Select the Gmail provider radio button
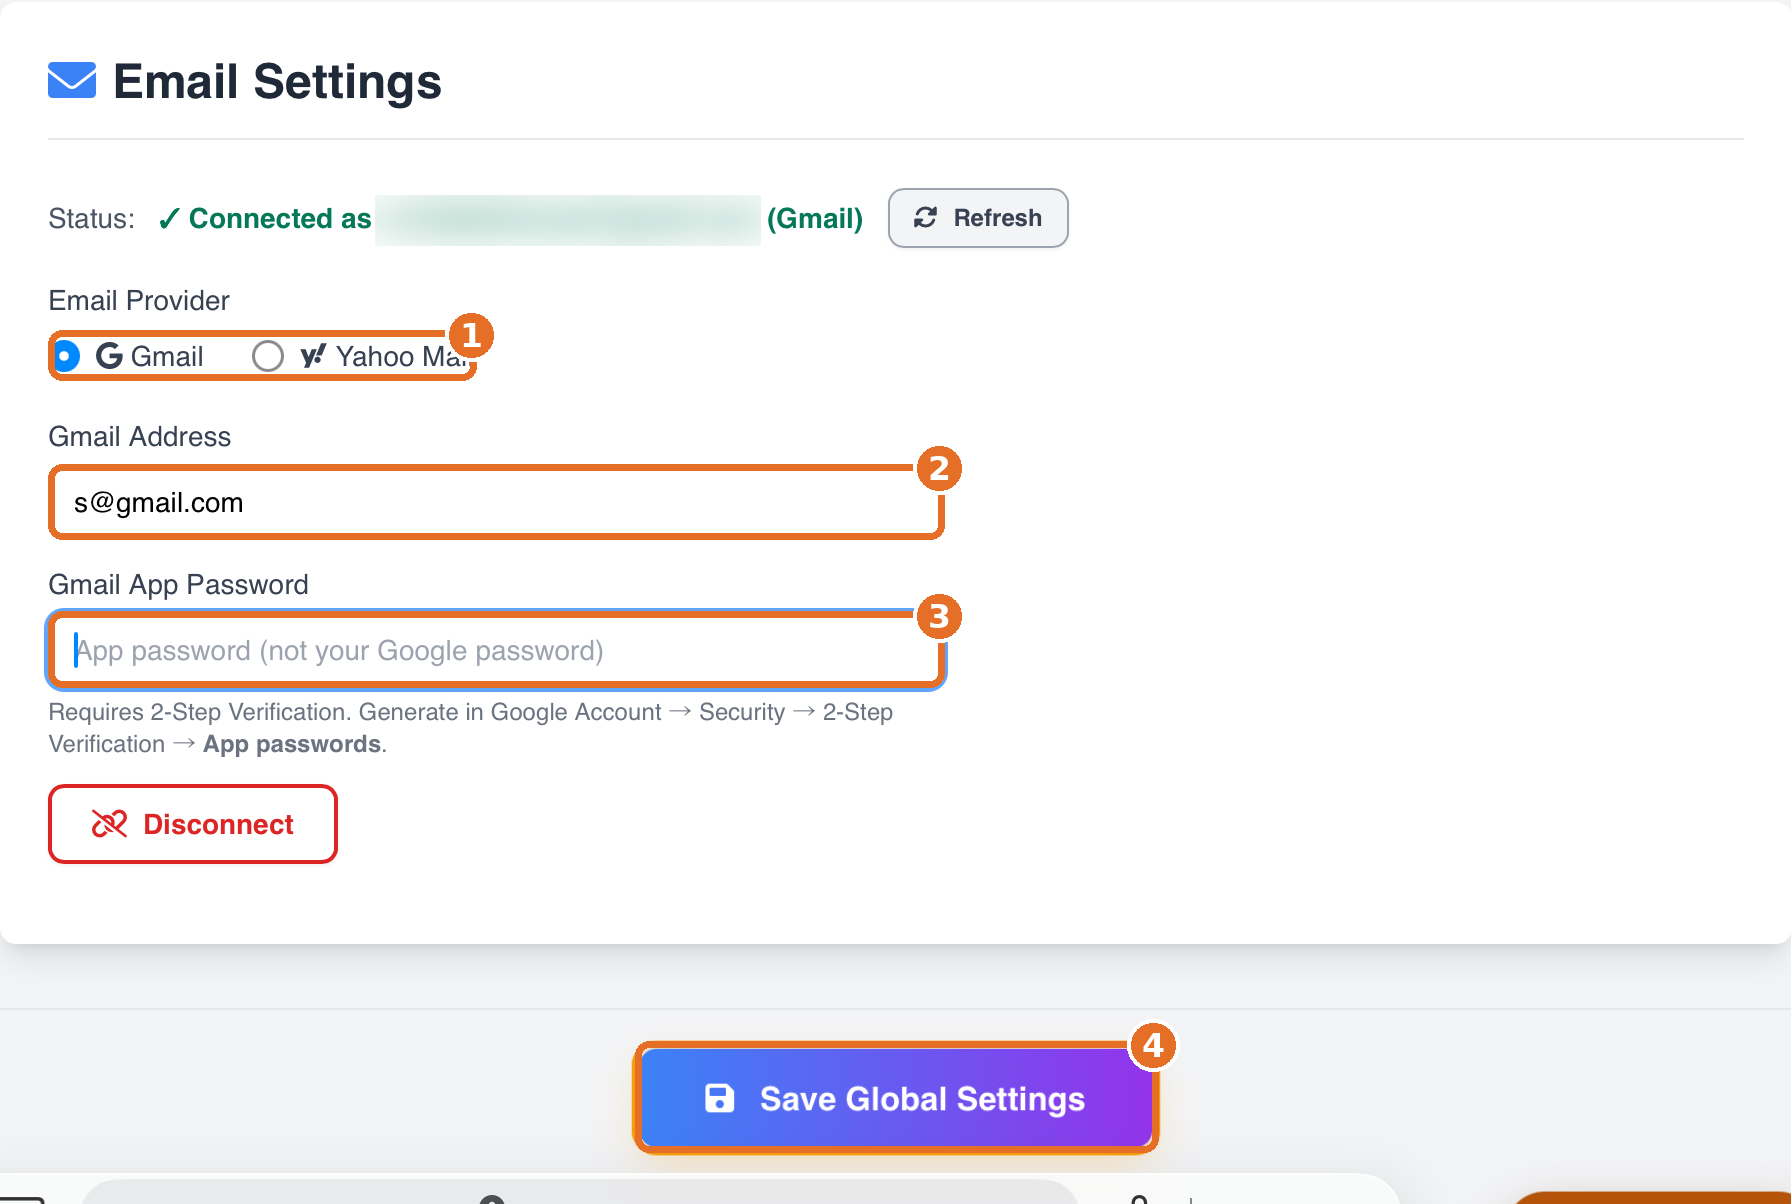Screen dimensions: 1791x1204 66,356
